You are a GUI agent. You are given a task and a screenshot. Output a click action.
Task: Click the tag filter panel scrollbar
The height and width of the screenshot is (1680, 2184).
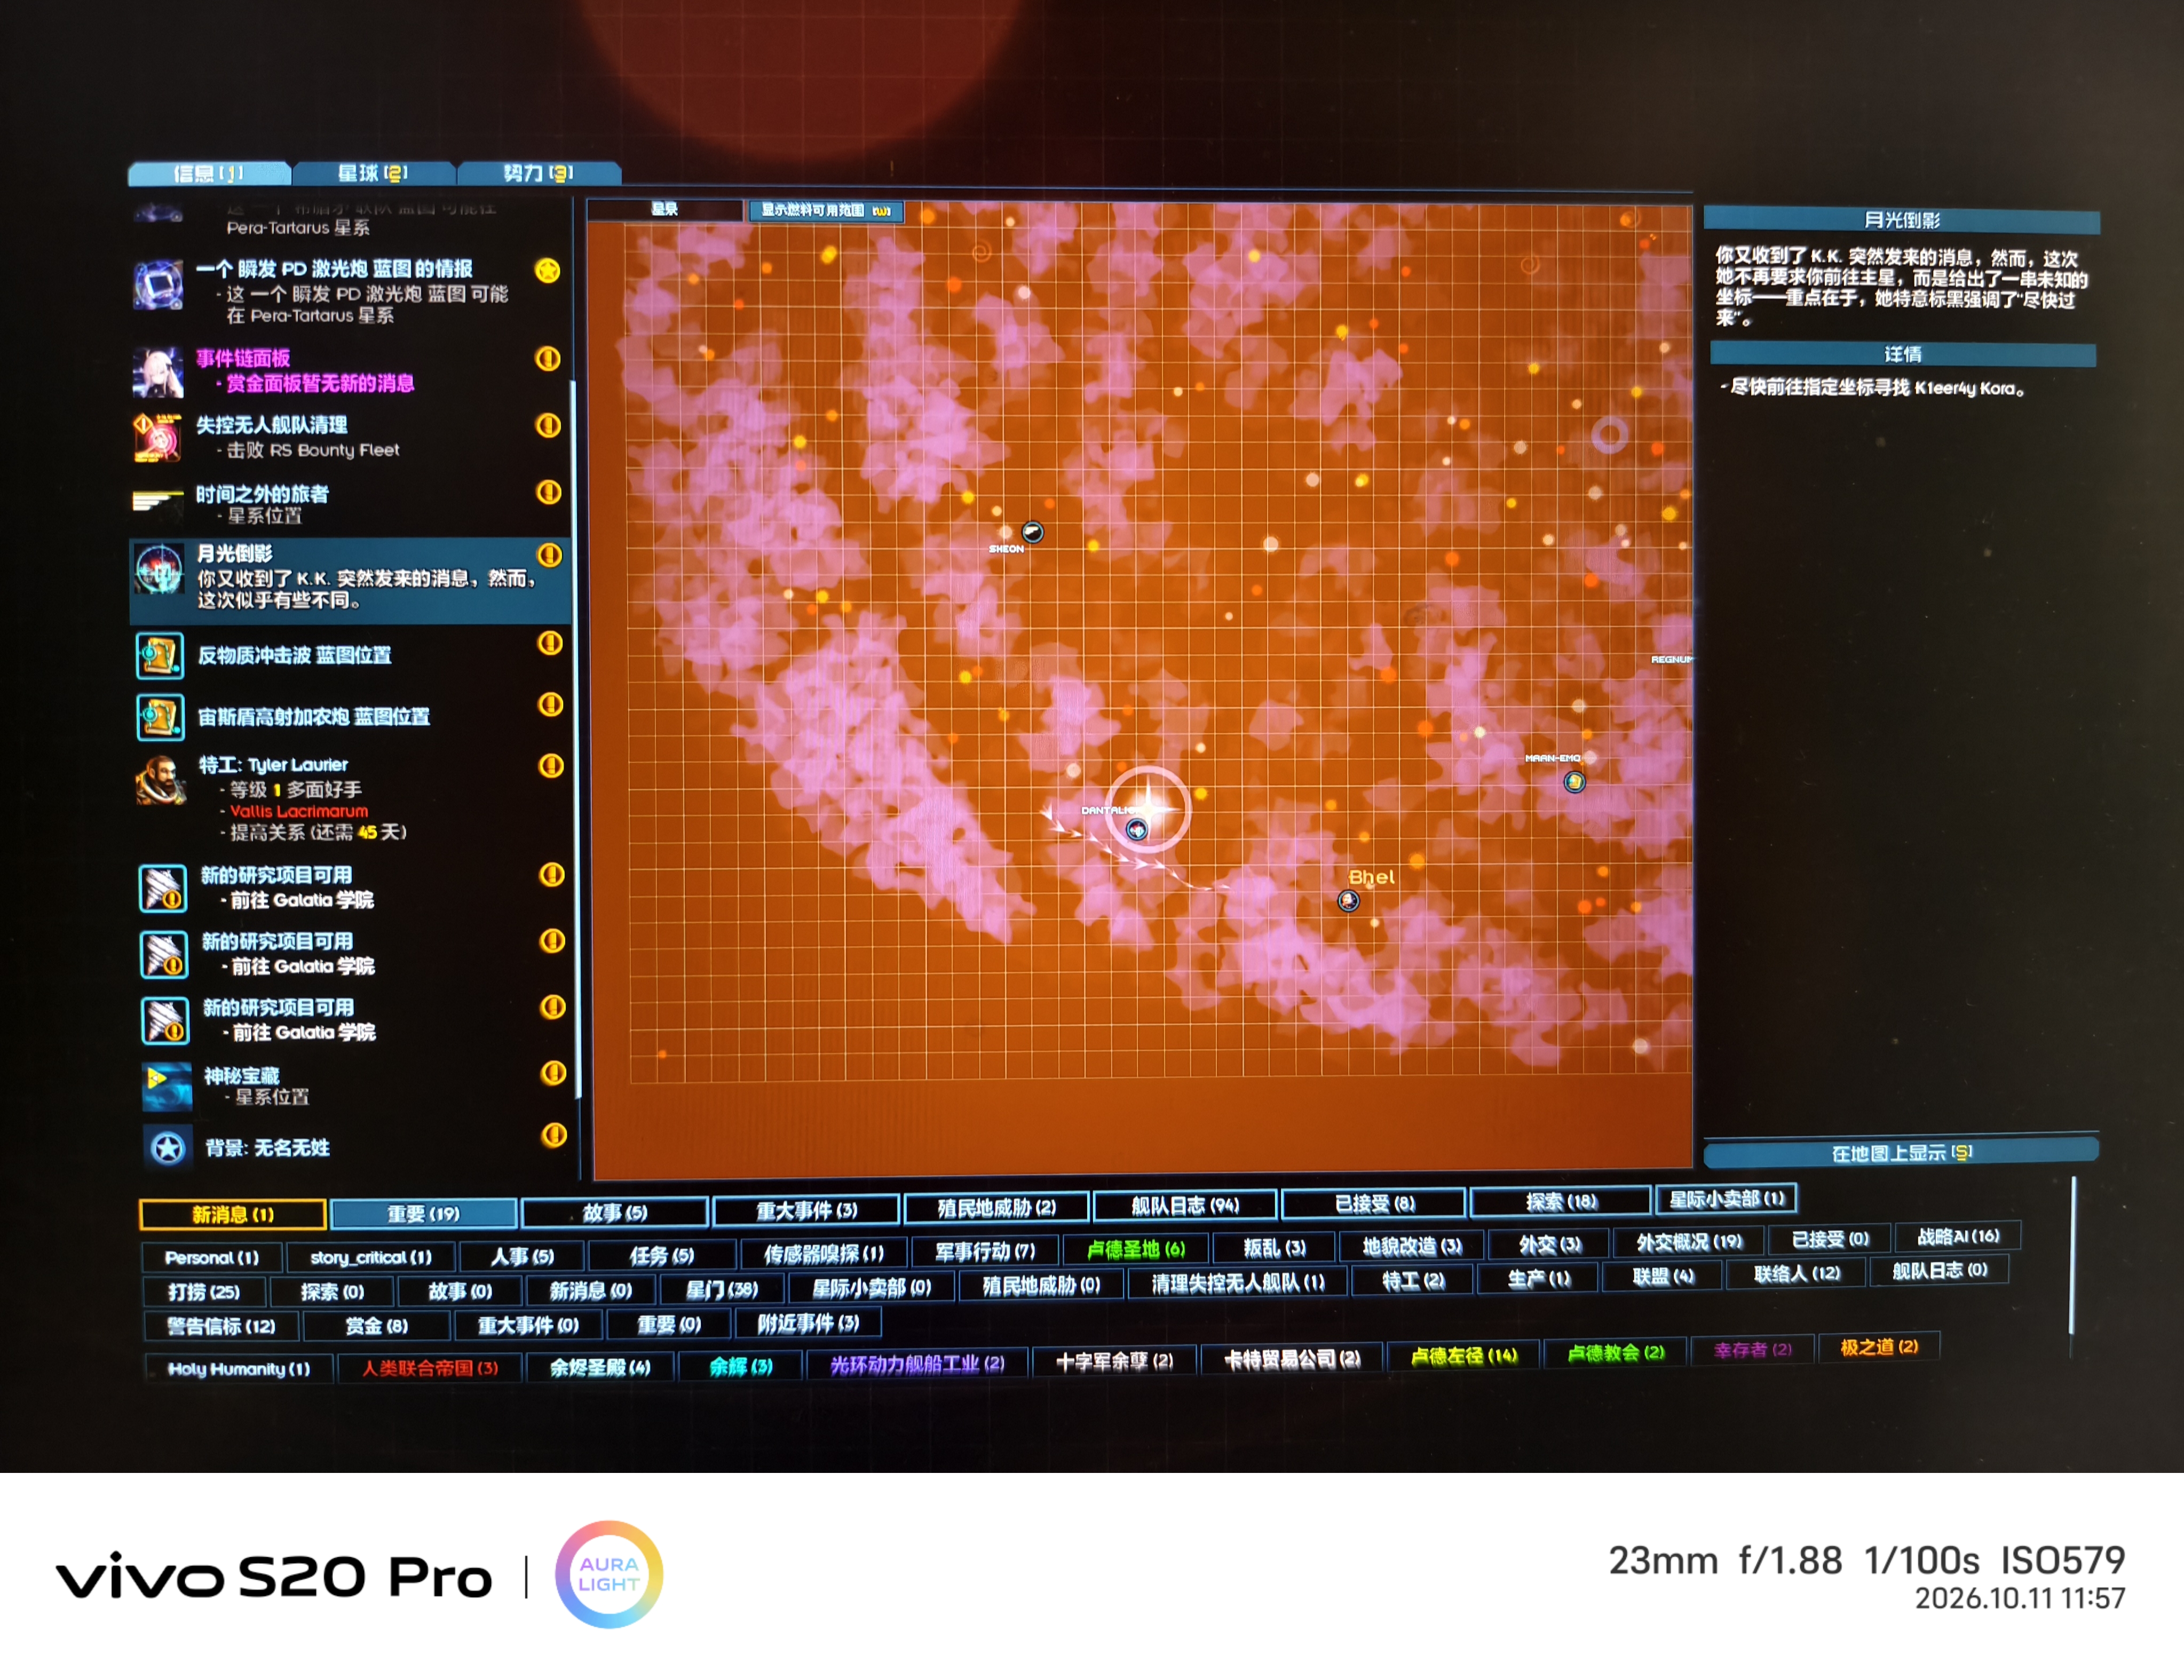[2072, 1256]
